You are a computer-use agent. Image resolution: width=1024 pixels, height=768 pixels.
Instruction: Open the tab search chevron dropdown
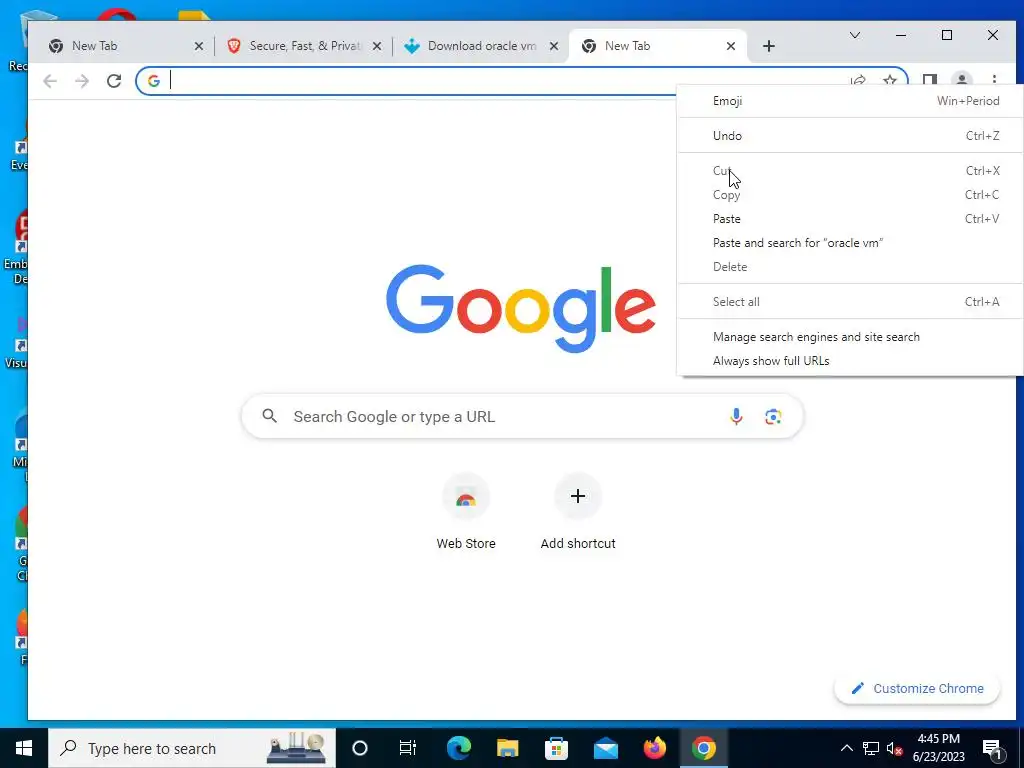click(854, 35)
